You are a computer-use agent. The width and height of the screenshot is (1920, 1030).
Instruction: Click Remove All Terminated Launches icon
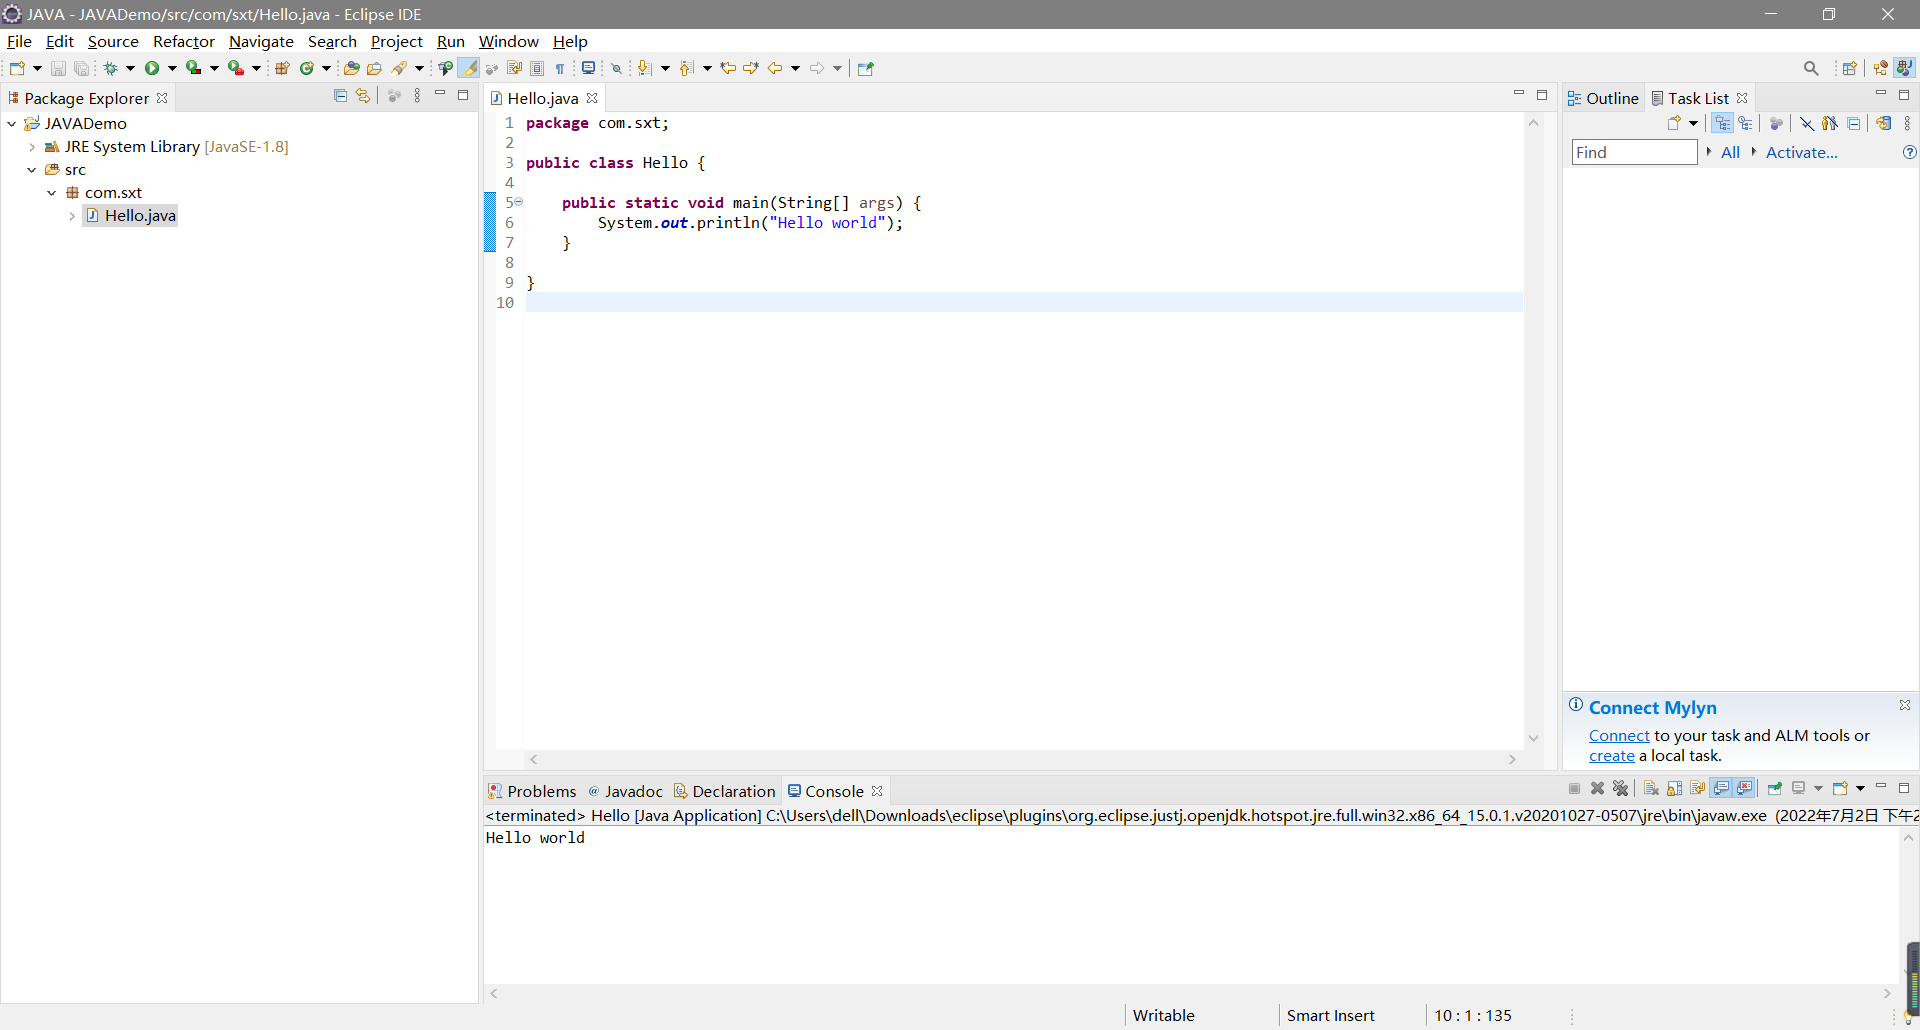point(1621,788)
